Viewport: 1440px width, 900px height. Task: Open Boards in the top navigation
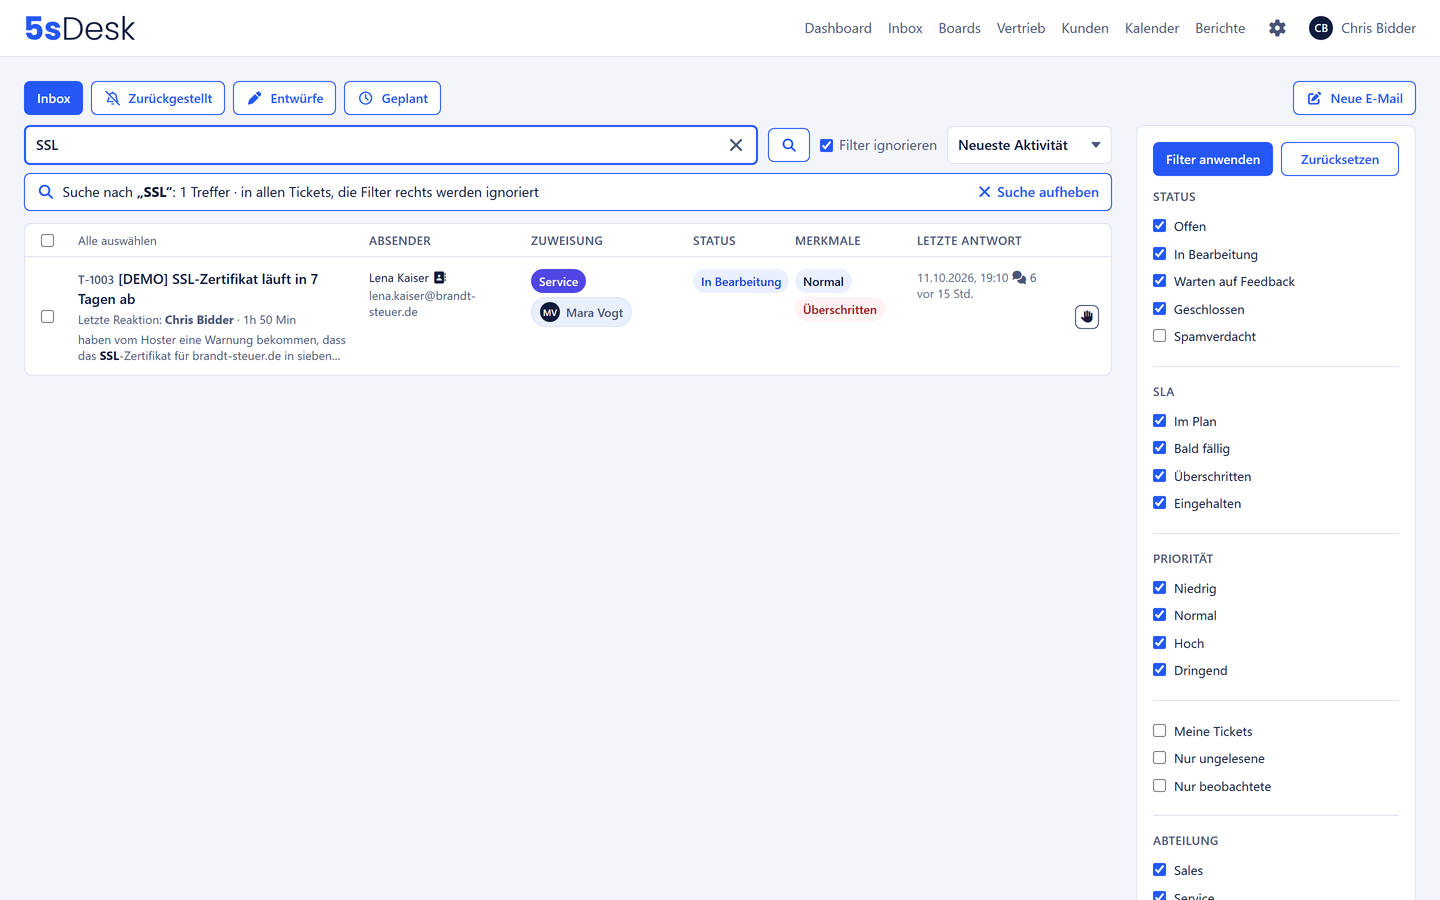click(x=959, y=28)
